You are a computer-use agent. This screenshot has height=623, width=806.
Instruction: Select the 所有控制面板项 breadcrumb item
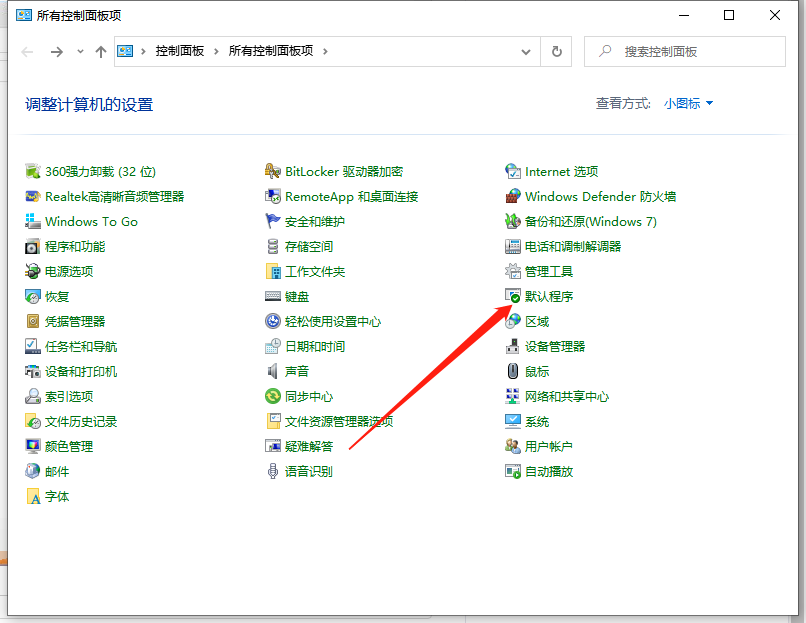[x=272, y=51]
